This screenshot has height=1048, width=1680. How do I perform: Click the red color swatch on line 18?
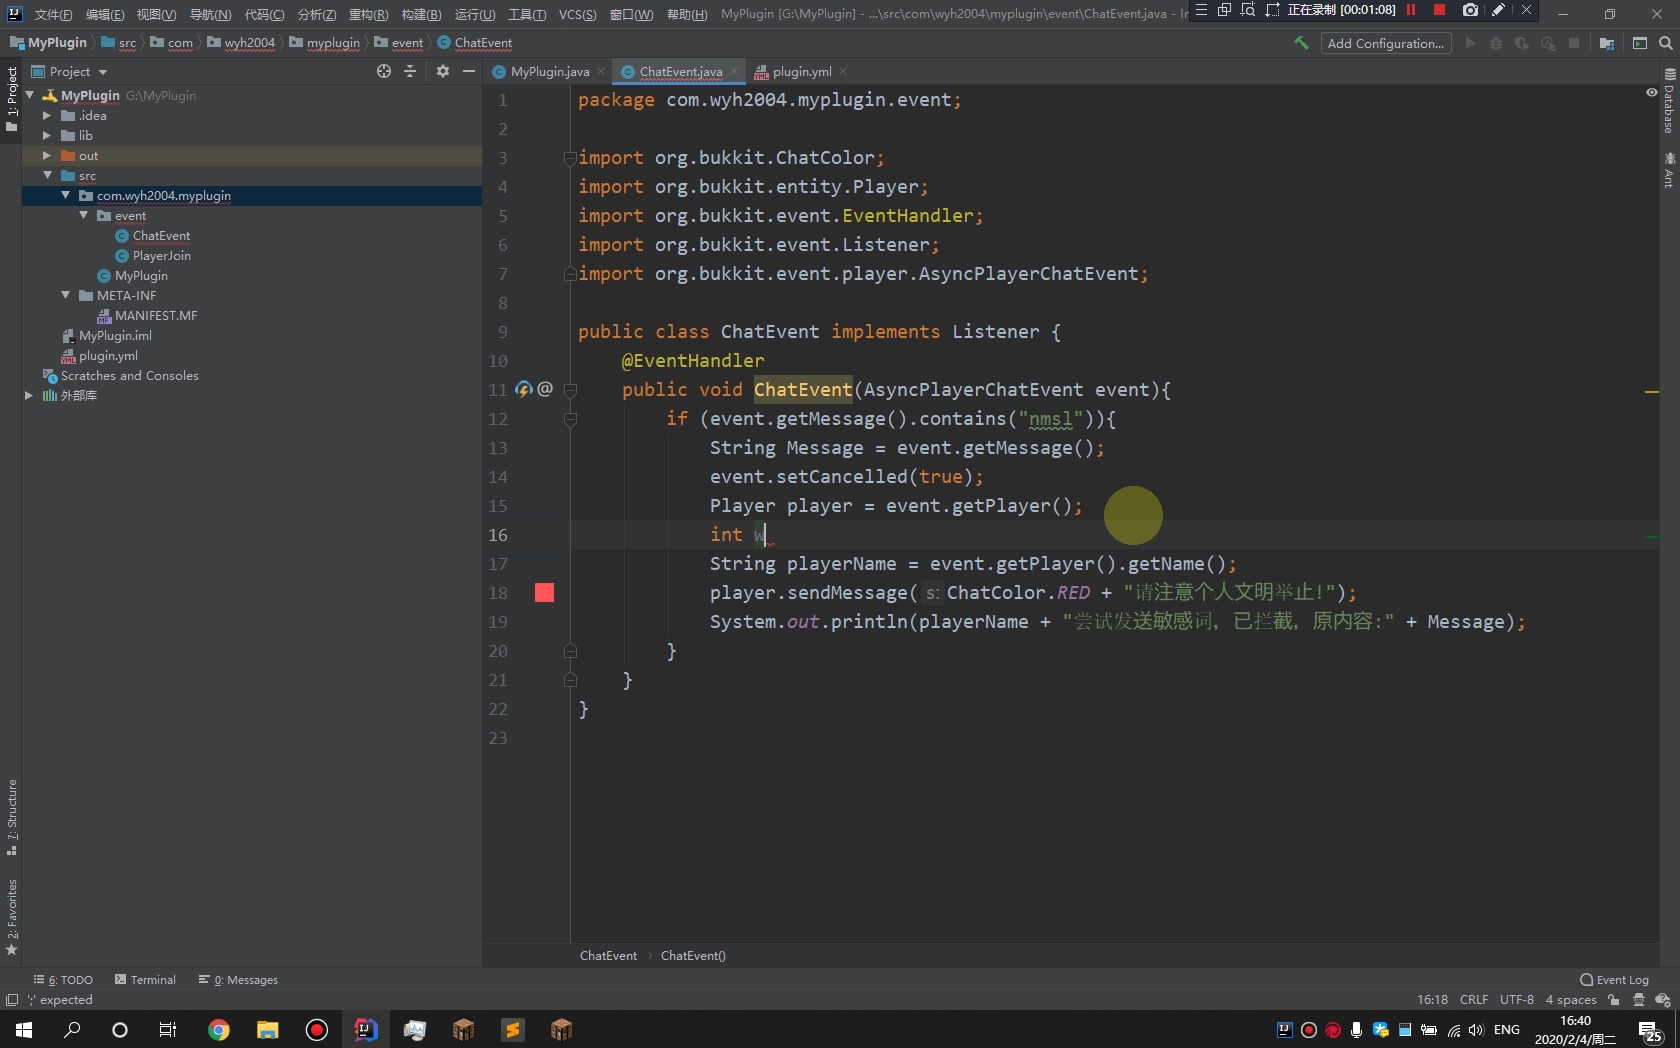tap(544, 593)
